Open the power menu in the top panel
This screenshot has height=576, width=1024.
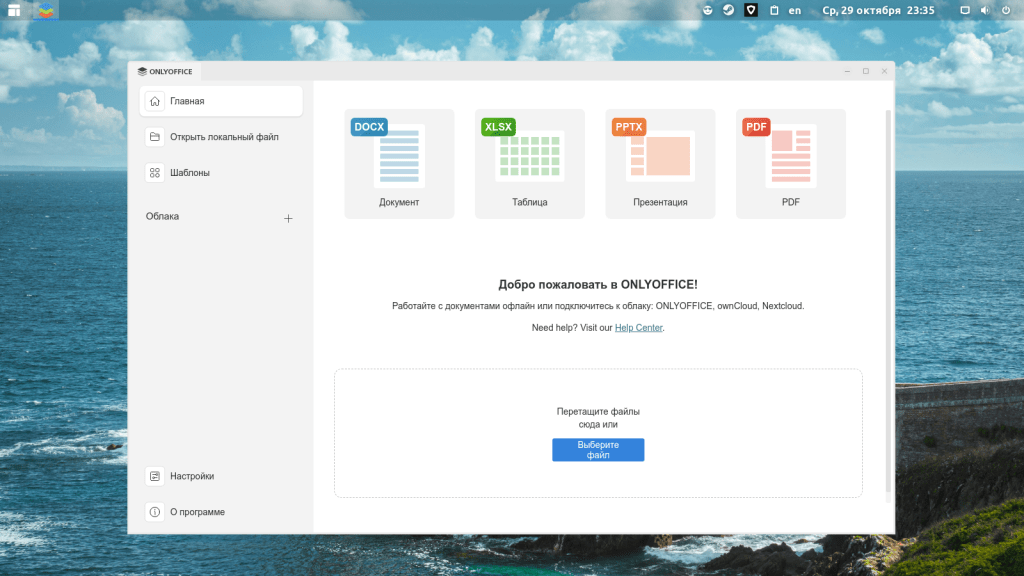[x=1005, y=10]
